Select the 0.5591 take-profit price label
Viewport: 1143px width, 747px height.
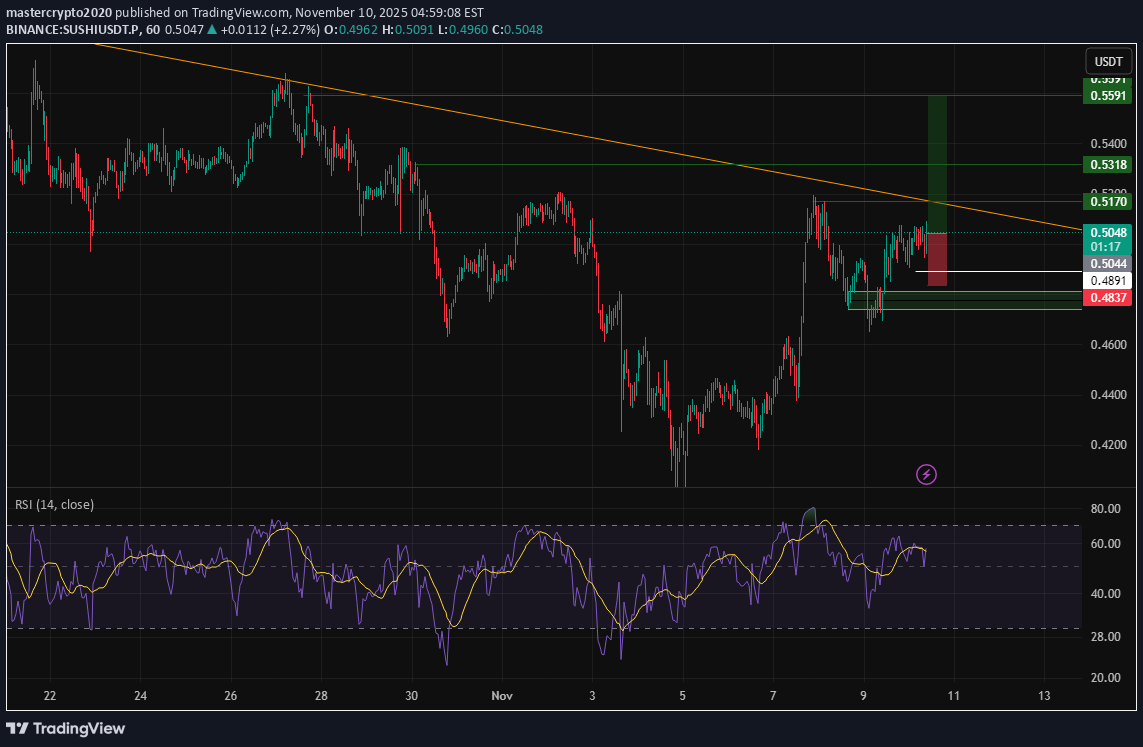pyautogui.click(x=1108, y=96)
